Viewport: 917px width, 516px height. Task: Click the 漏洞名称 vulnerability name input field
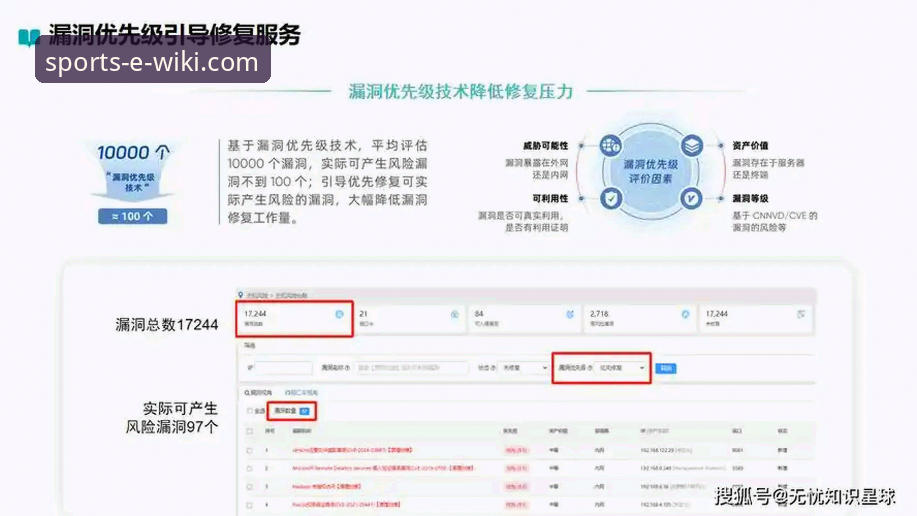412,368
